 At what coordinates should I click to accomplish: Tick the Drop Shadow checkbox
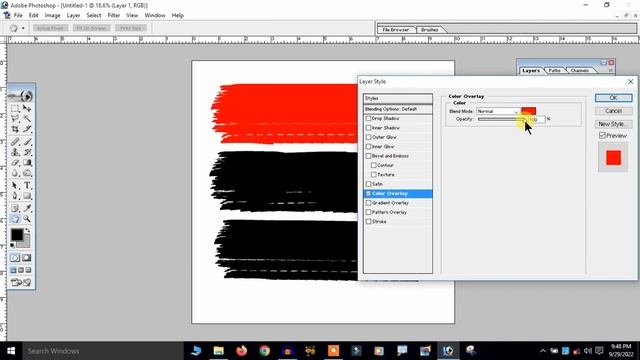click(368, 118)
